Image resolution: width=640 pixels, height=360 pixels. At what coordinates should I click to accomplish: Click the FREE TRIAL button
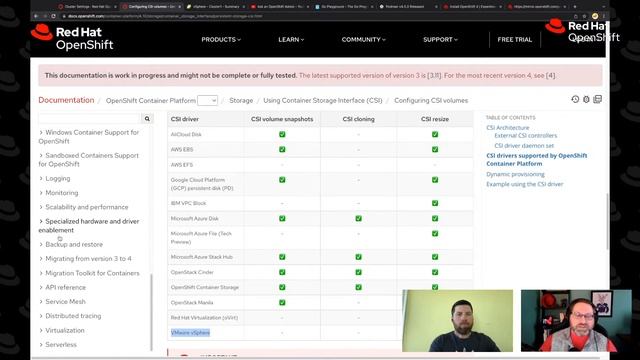coord(514,40)
